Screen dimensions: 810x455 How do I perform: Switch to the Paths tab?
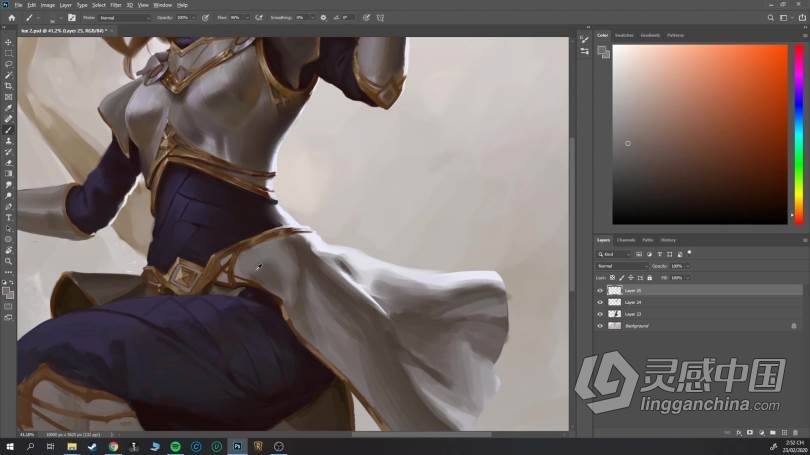(648, 240)
